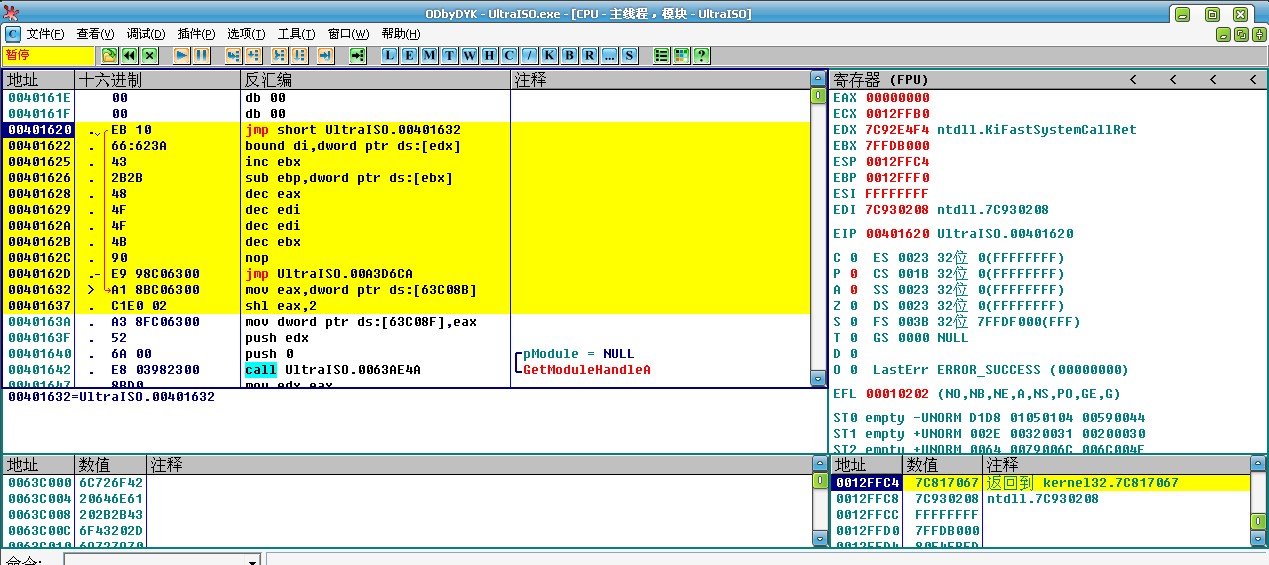The image size is (1269, 565).
Task: Click the 反汇编 column header
Action: pyautogui.click(x=376, y=80)
